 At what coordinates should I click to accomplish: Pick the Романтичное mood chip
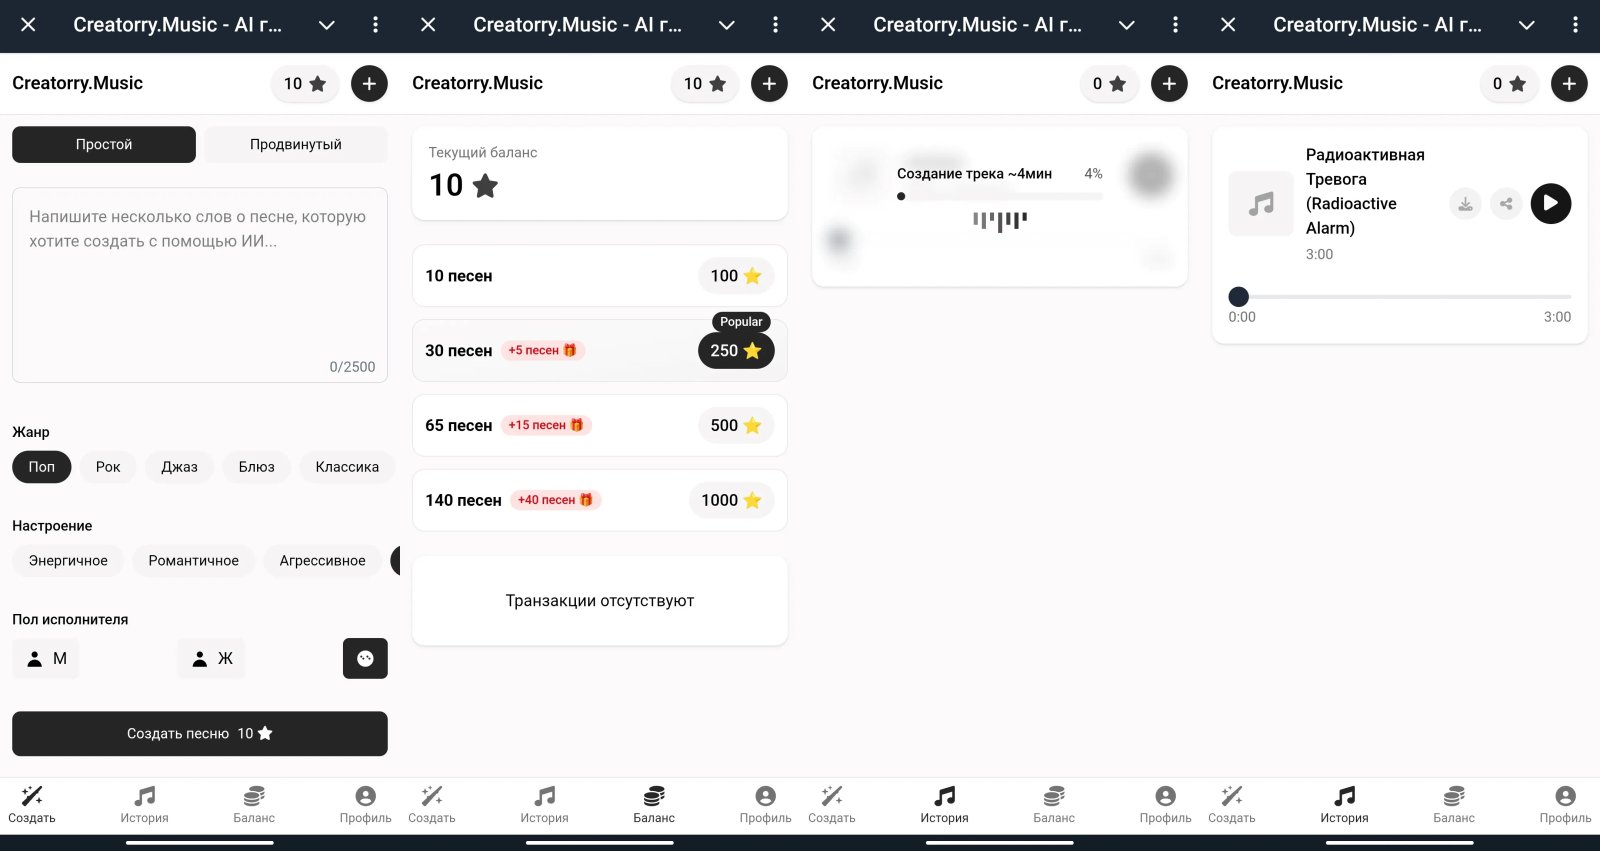[194, 561]
